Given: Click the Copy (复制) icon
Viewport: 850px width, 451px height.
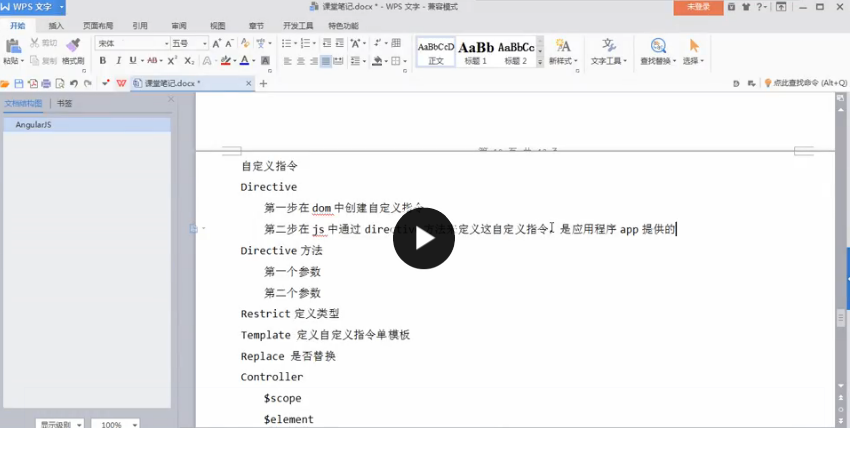Looking at the screenshot, I should [35, 61].
